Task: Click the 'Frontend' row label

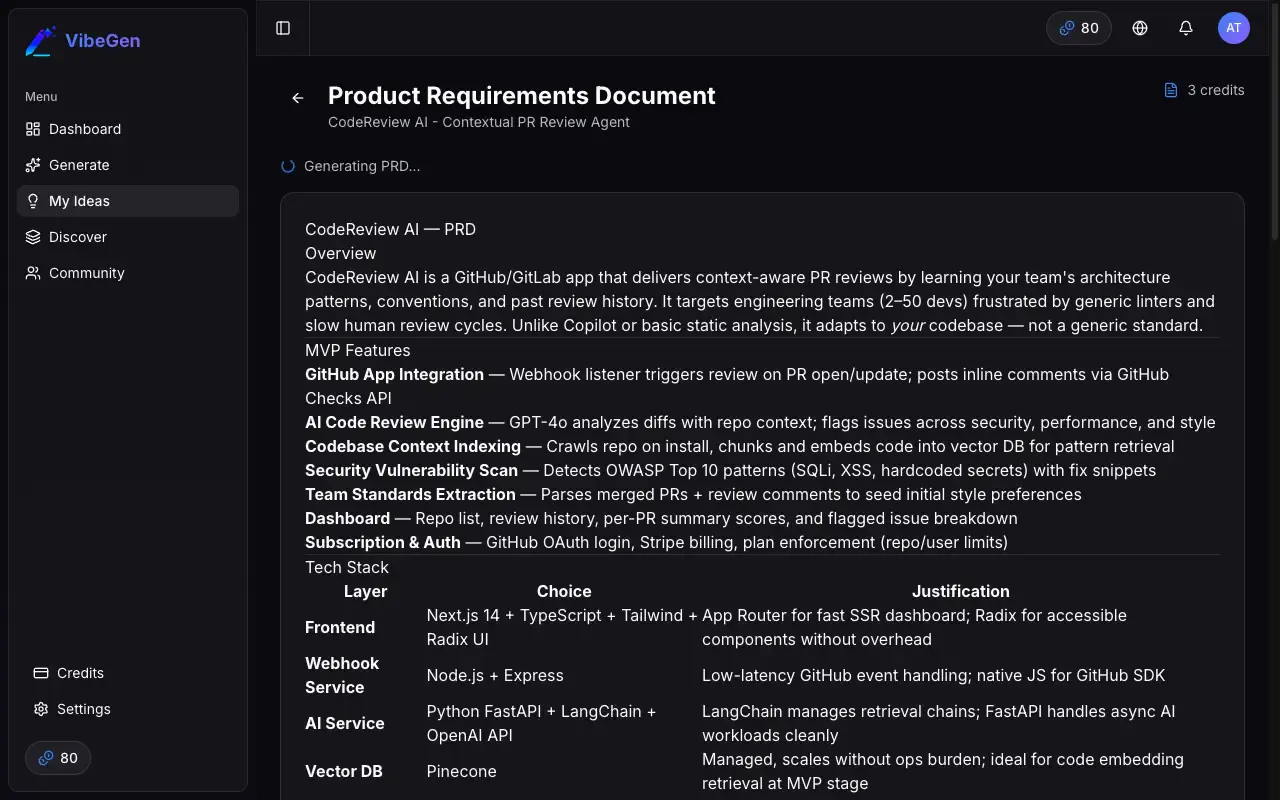Action: tap(340, 627)
